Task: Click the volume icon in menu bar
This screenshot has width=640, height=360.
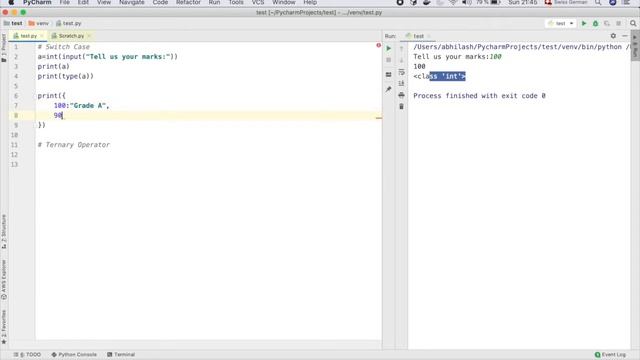Action: [467, 2]
